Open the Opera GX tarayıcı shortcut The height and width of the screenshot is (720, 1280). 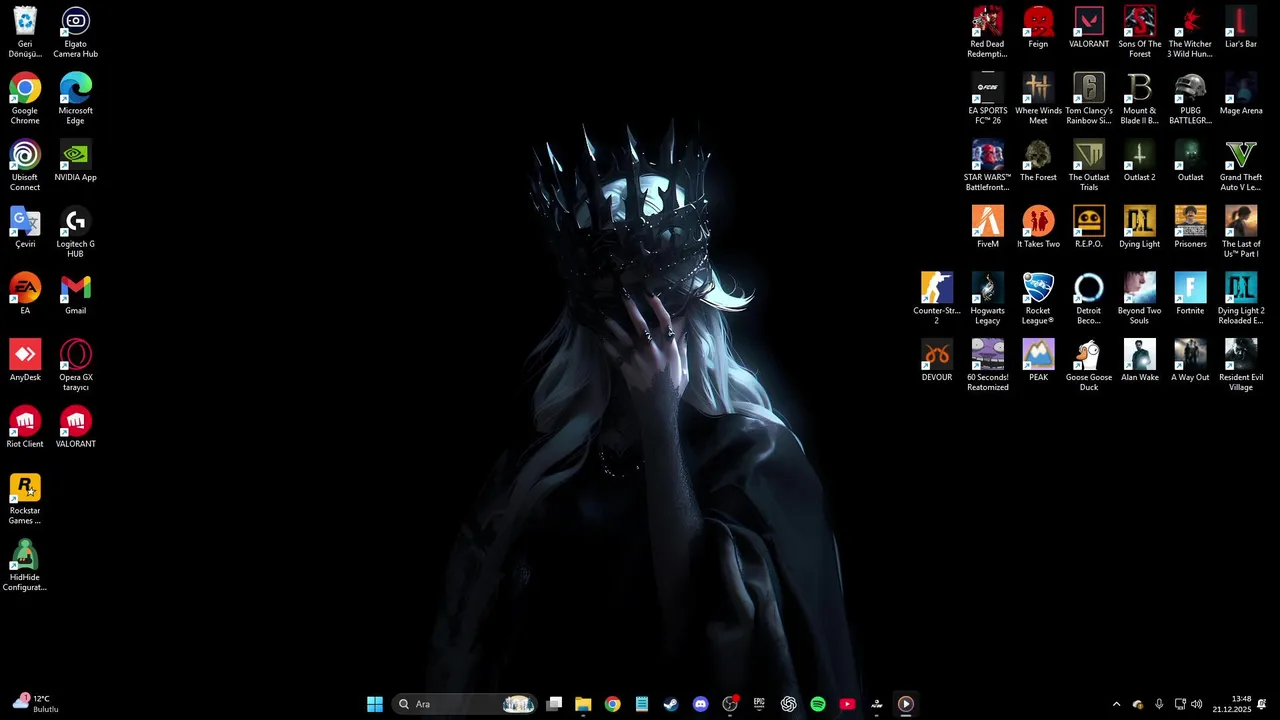[76, 366]
